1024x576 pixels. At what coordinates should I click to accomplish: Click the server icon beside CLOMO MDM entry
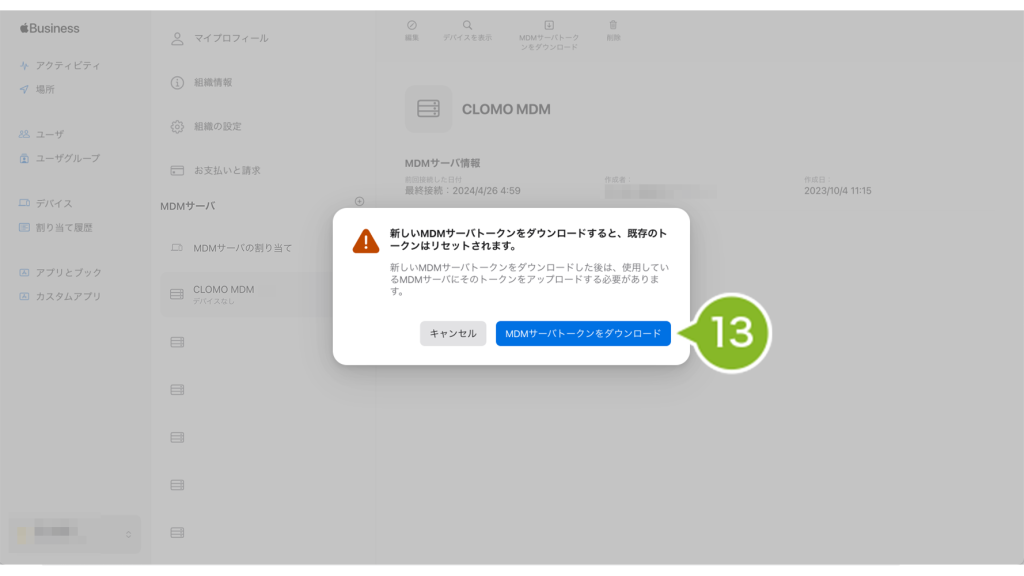(177, 295)
